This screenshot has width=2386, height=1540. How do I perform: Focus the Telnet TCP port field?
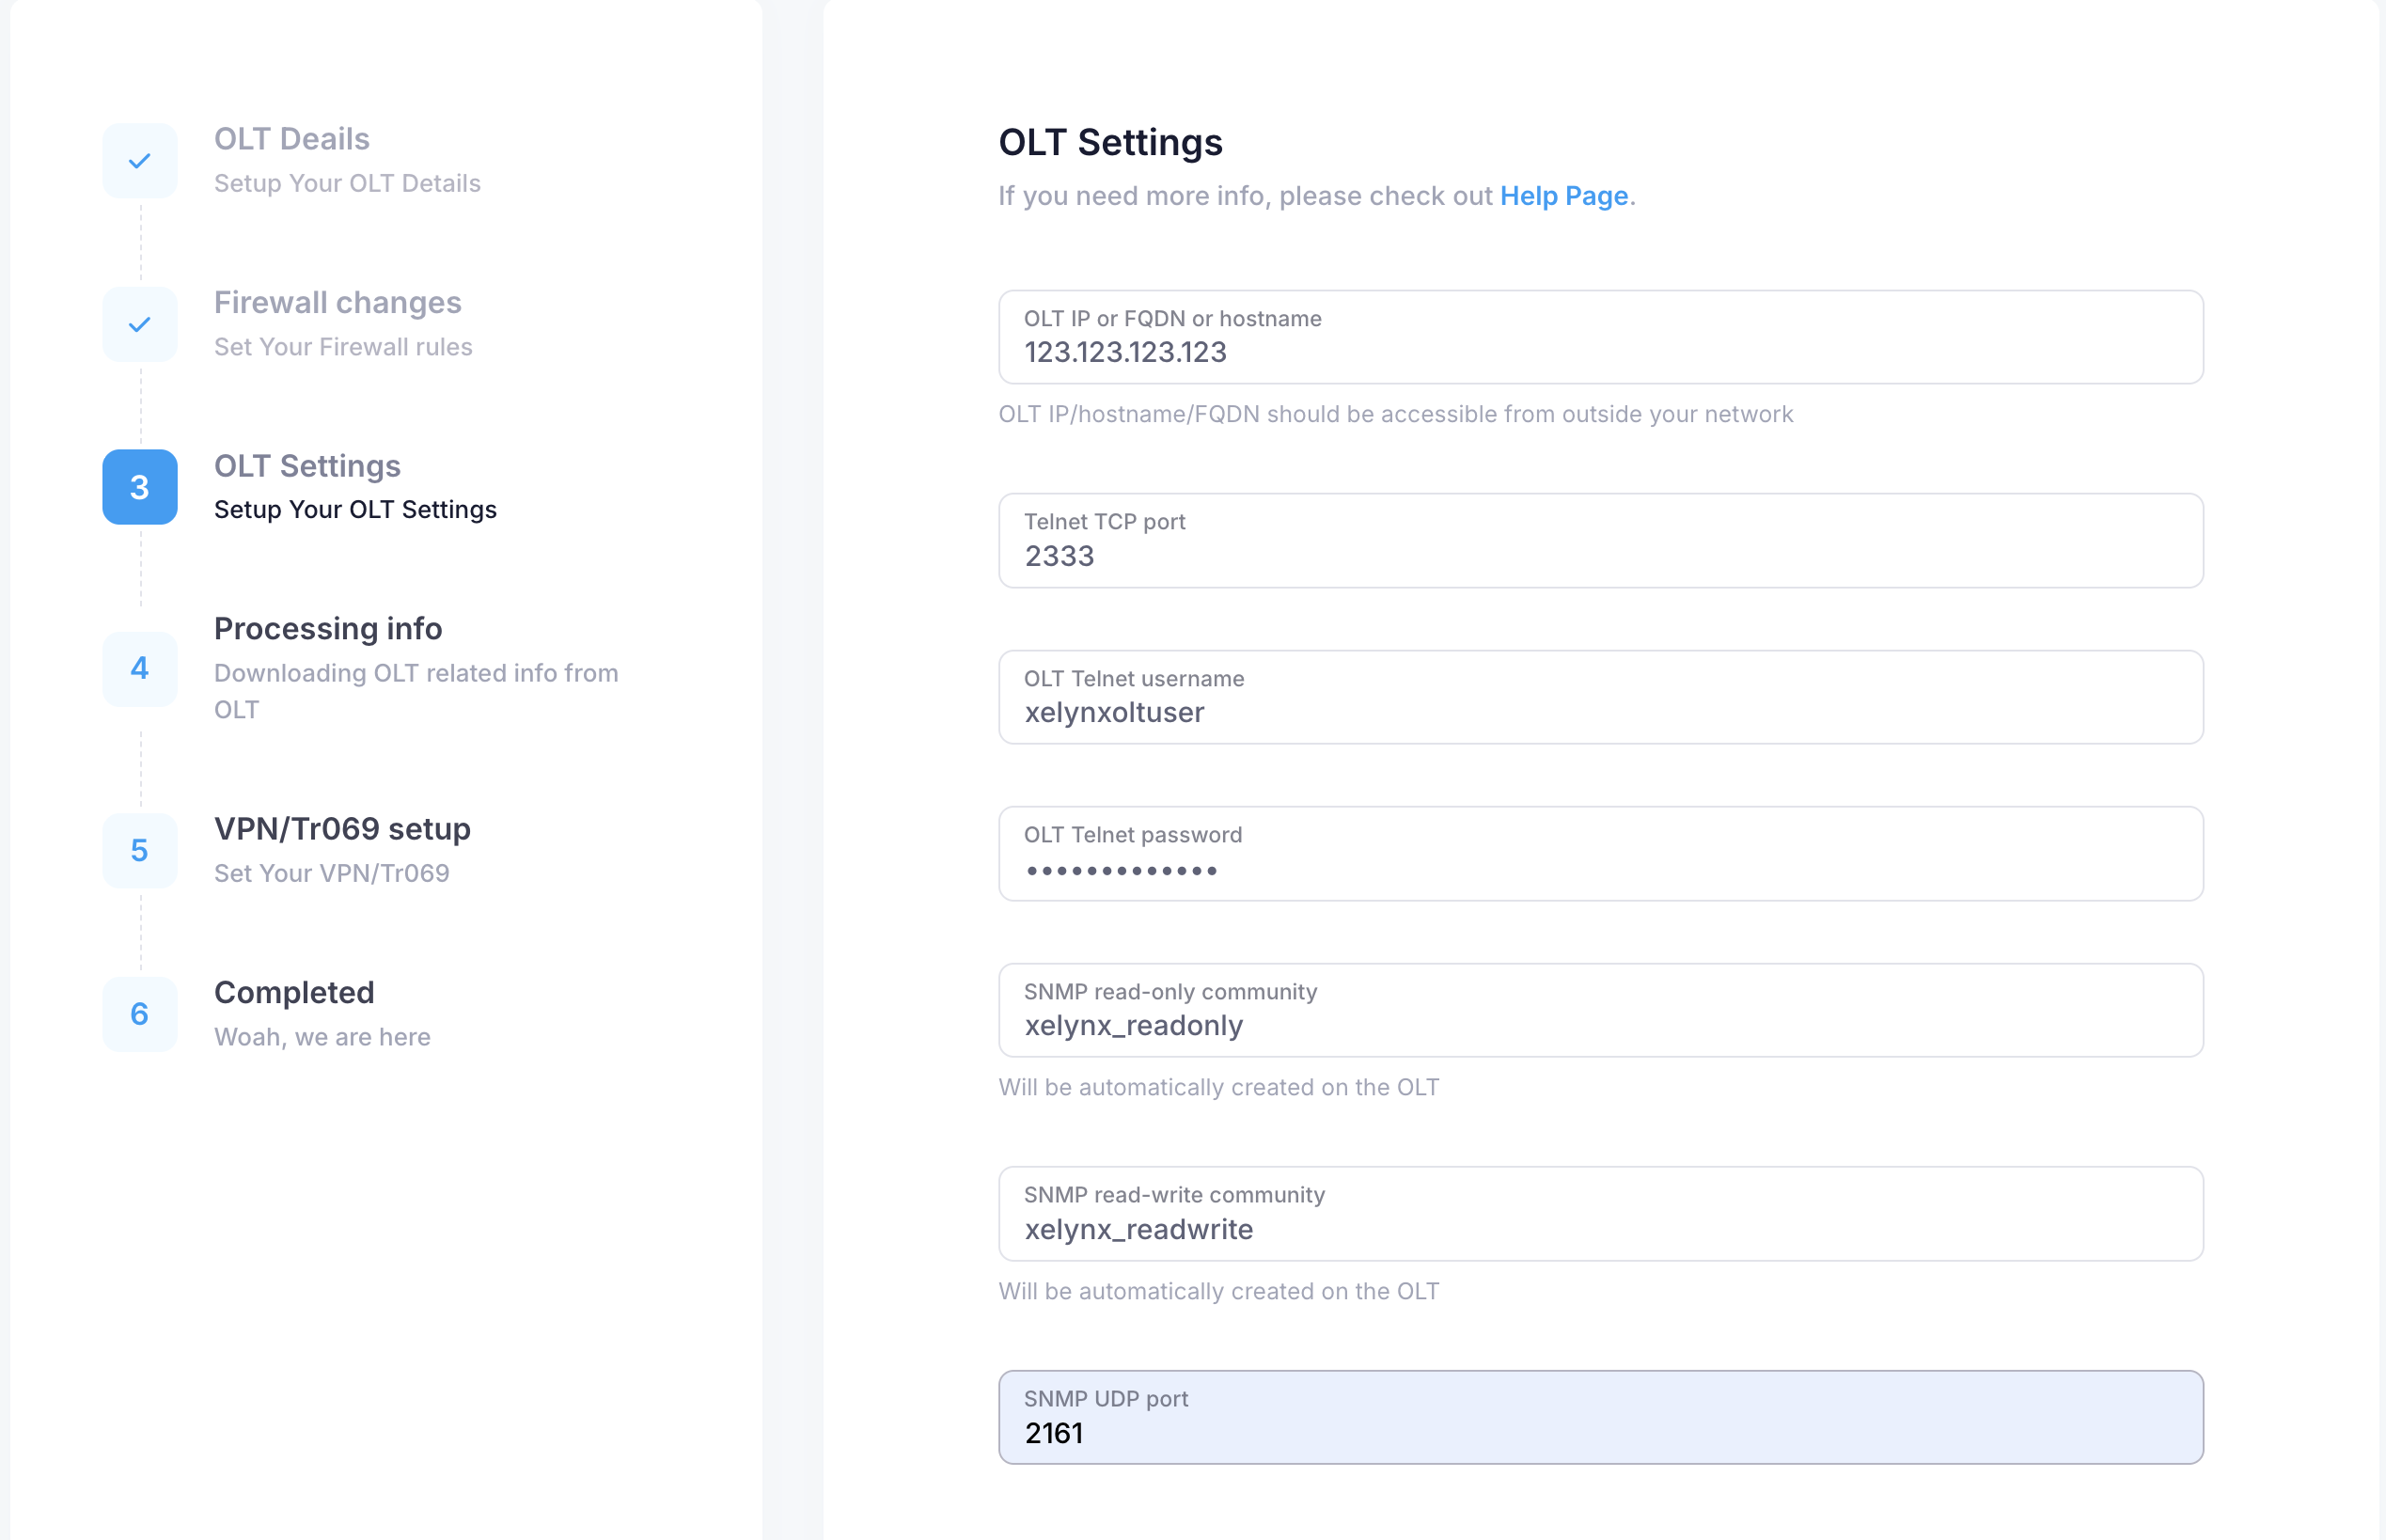tap(1600, 541)
